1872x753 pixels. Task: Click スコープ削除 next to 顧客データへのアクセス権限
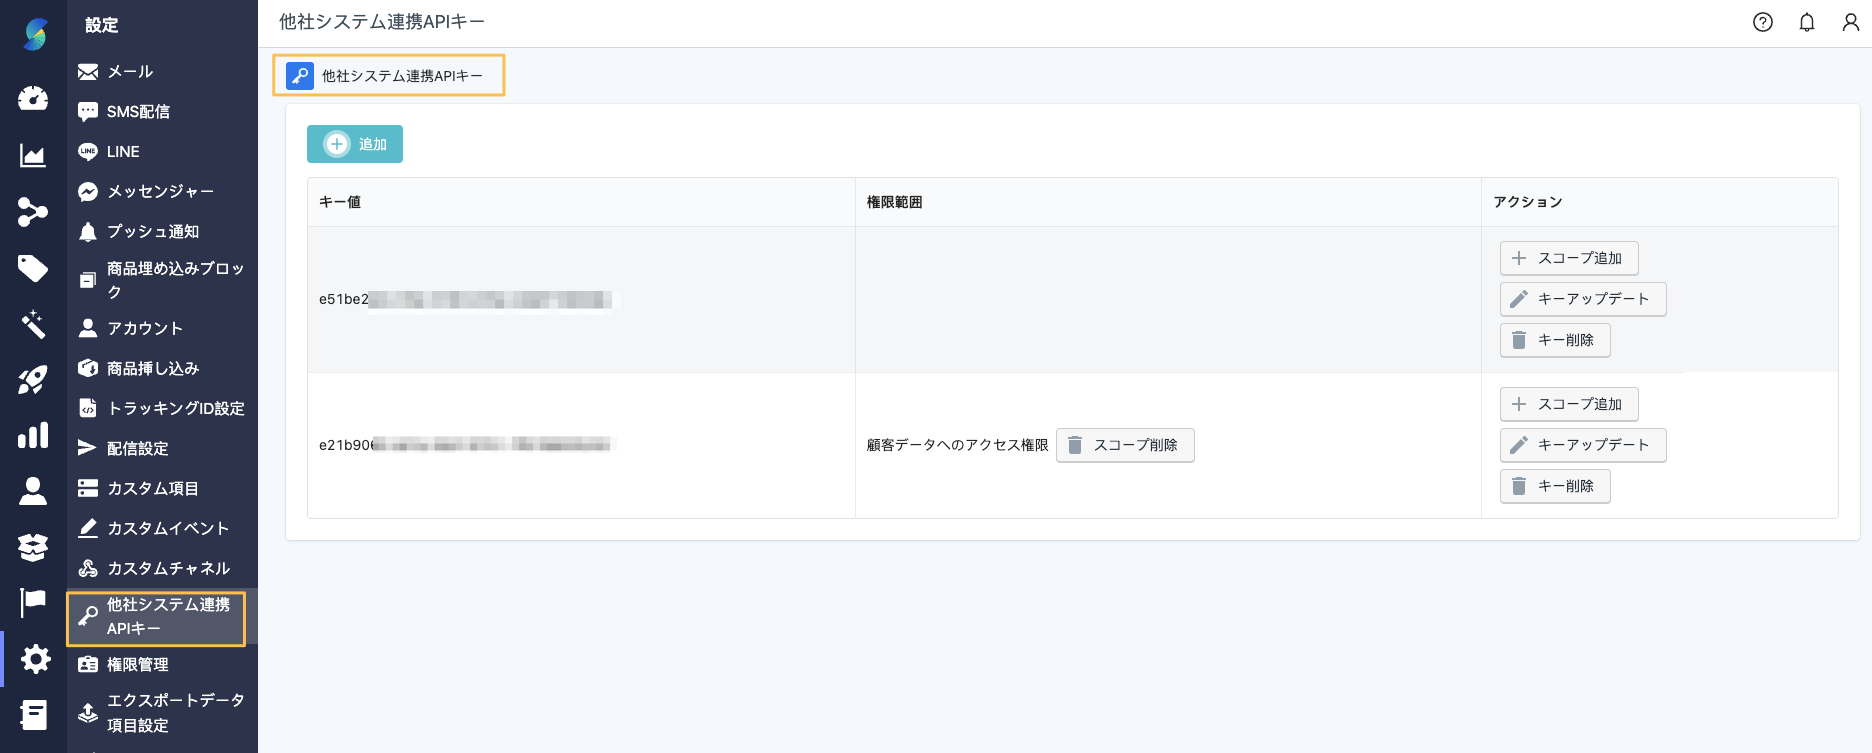(1125, 445)
